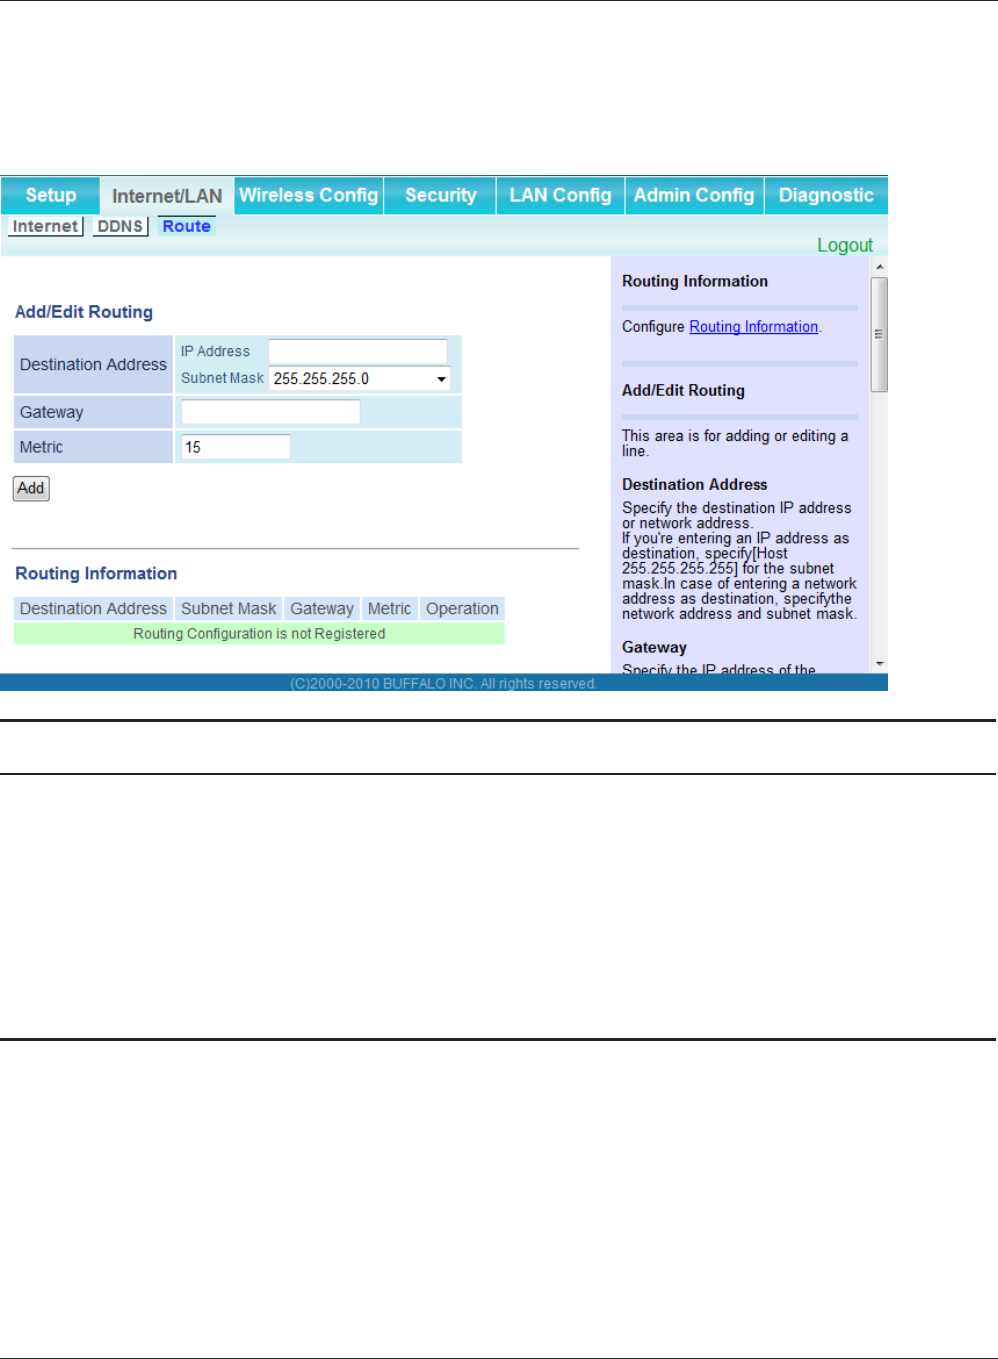Select the Route sub-tab
The height and width of the screenshot is (1359, 998).
[186, 226]
